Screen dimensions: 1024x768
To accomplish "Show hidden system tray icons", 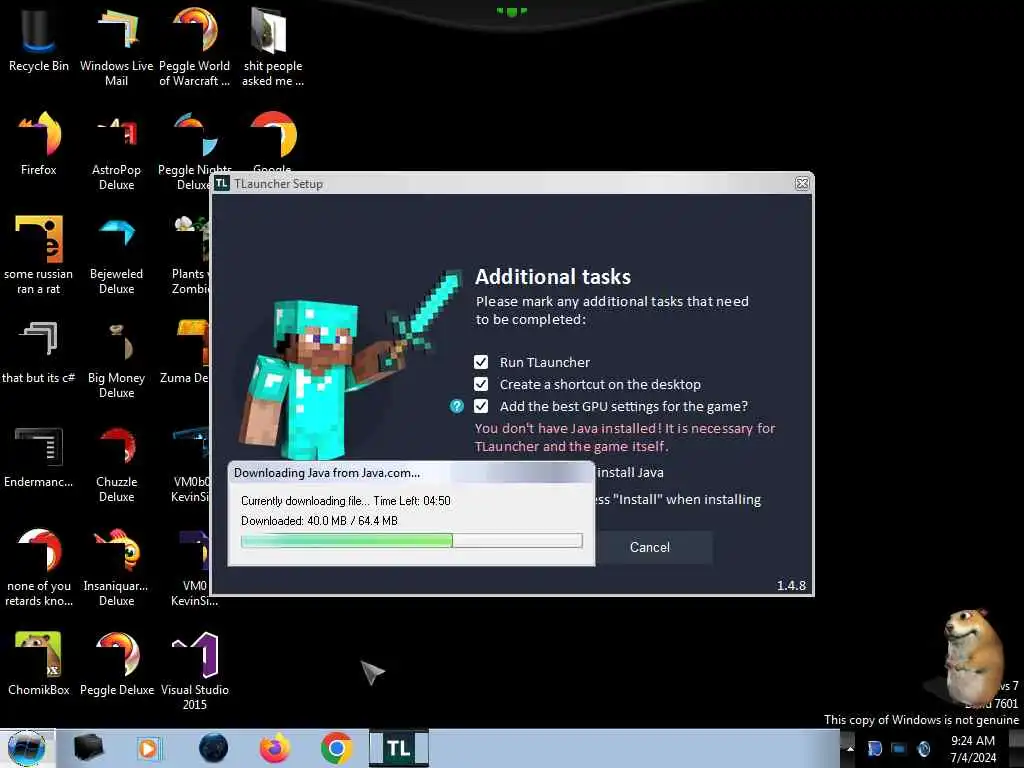I will (850, 748).
